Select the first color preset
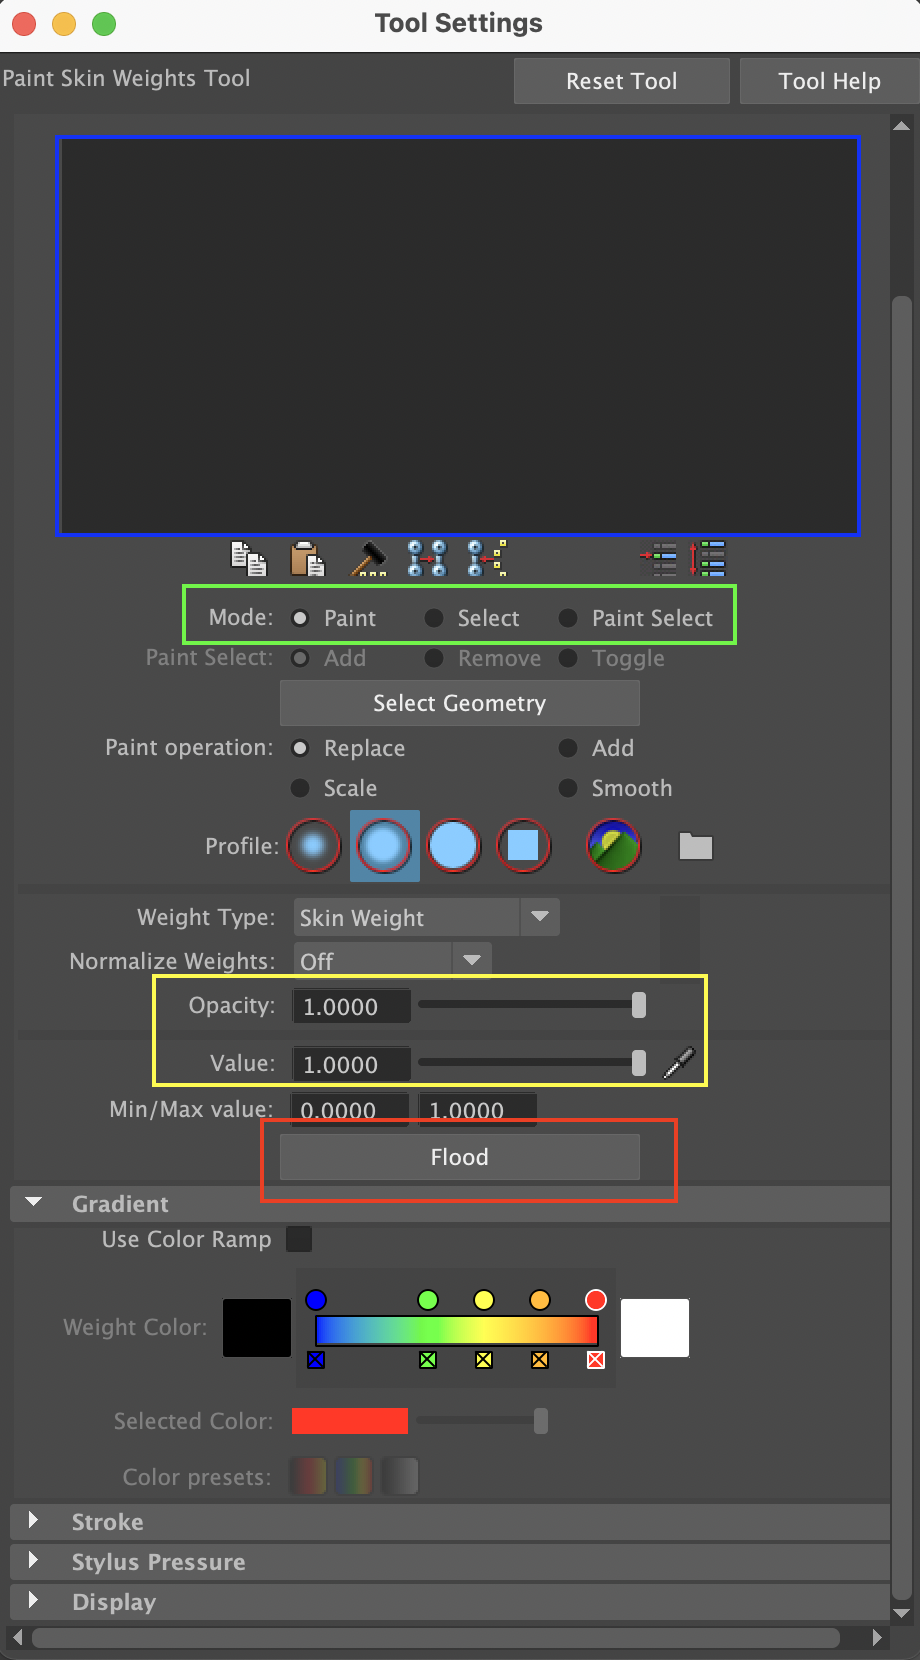Screen dimensions: 920x1660 coord(308,1476)
